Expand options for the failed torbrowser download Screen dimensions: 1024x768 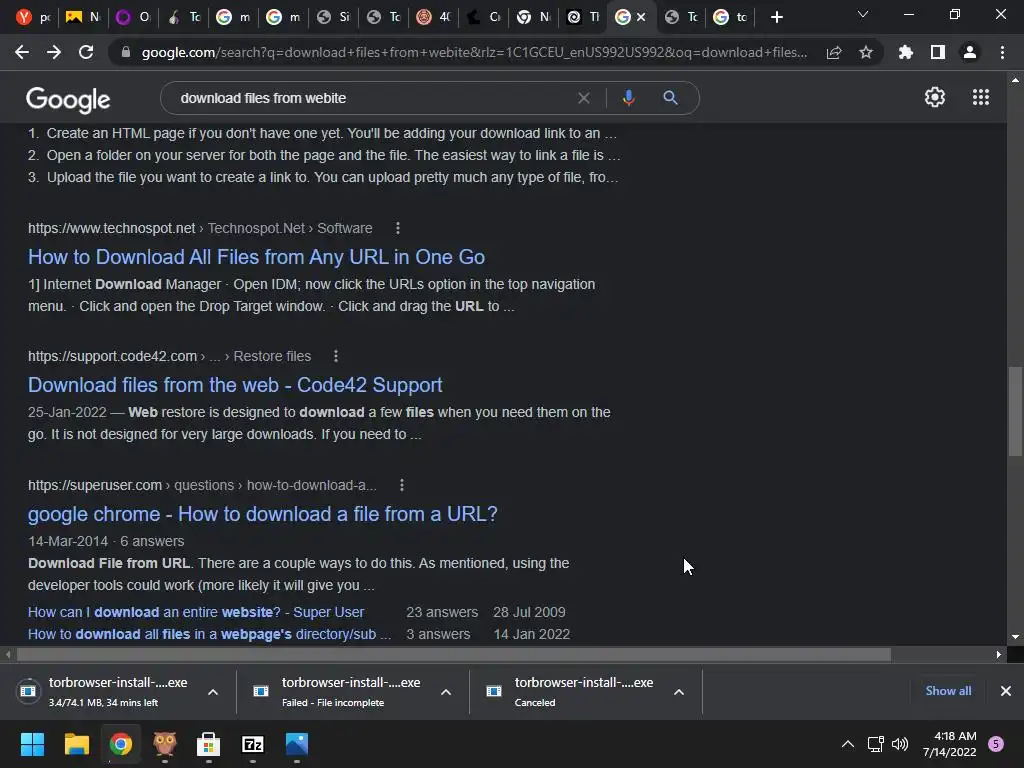(446, 692)
